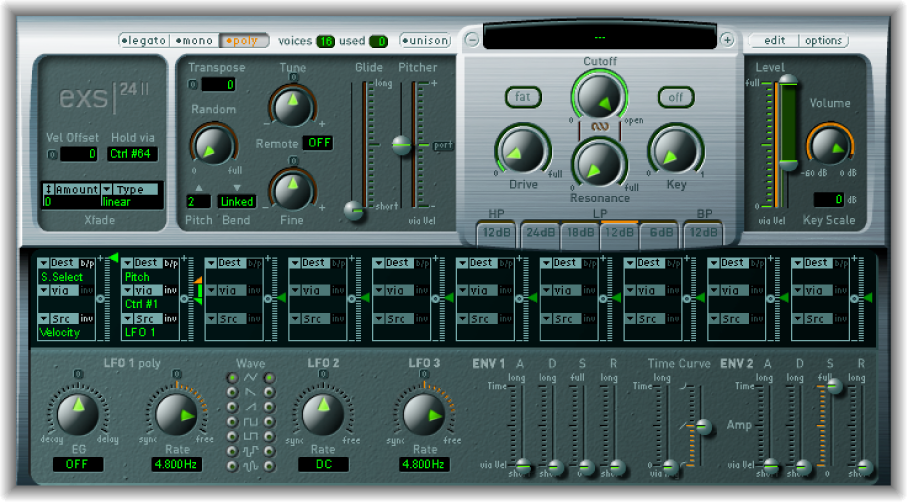Click the Fine tuning knob
This screenshot has height=502, width=908.
[293, 190]
